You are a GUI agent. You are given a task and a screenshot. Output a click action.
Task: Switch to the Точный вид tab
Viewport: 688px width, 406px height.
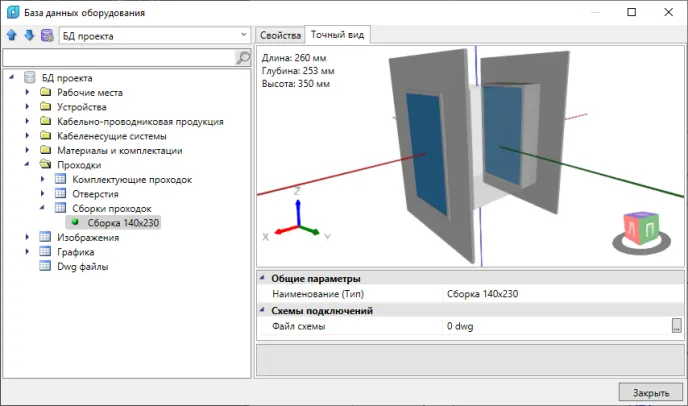point(338,35)
